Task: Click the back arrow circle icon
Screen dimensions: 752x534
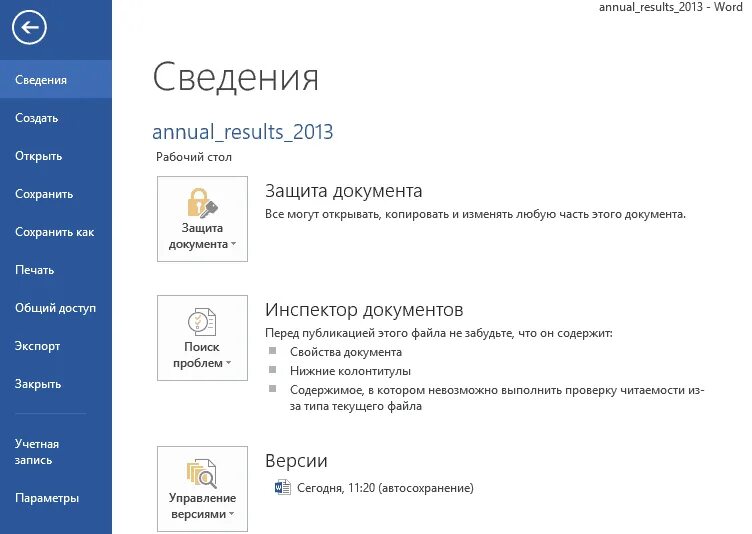Action: [x=29, y=27]
